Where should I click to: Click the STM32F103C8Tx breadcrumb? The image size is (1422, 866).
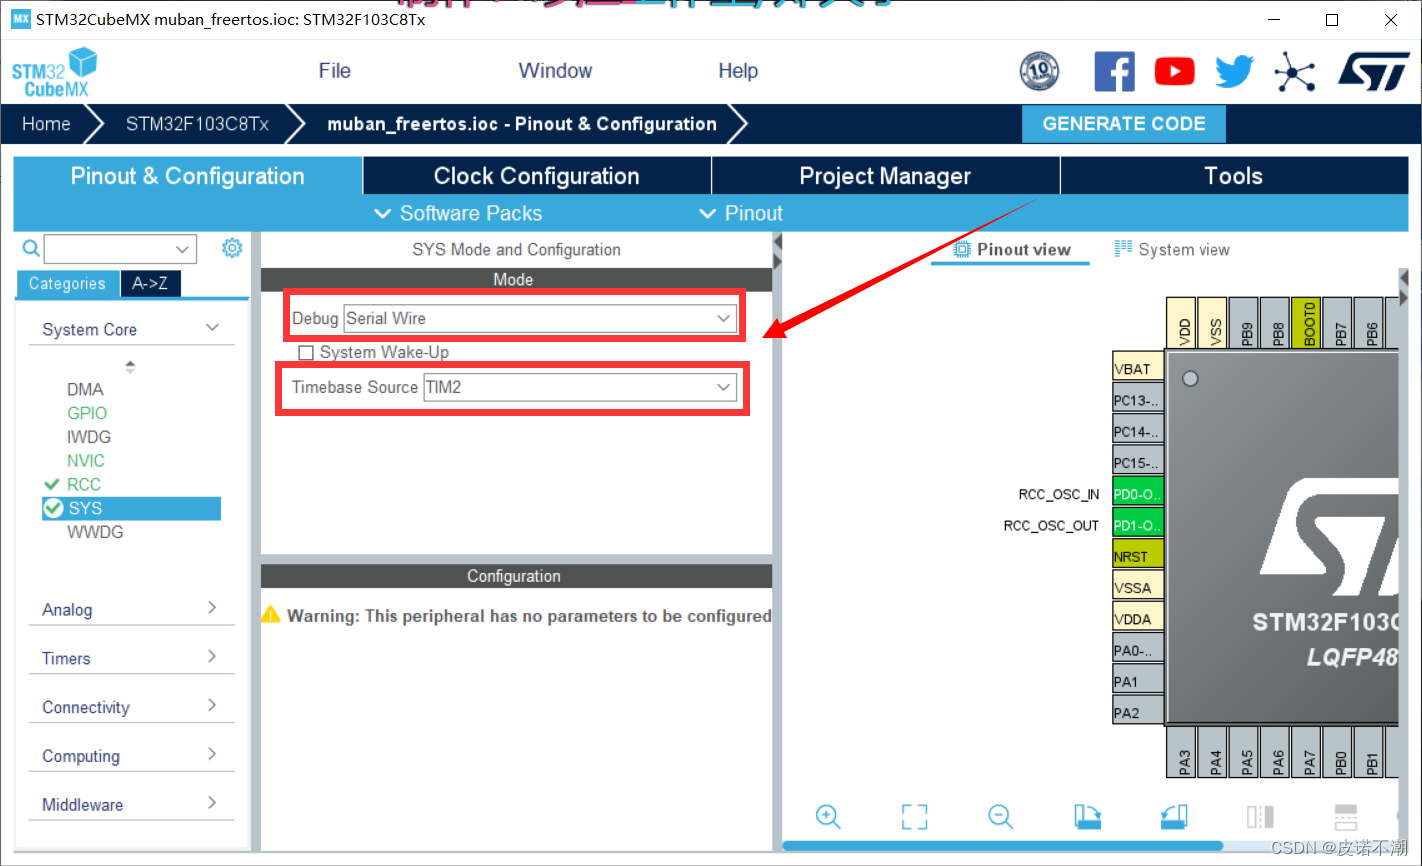tap(197, 124)
